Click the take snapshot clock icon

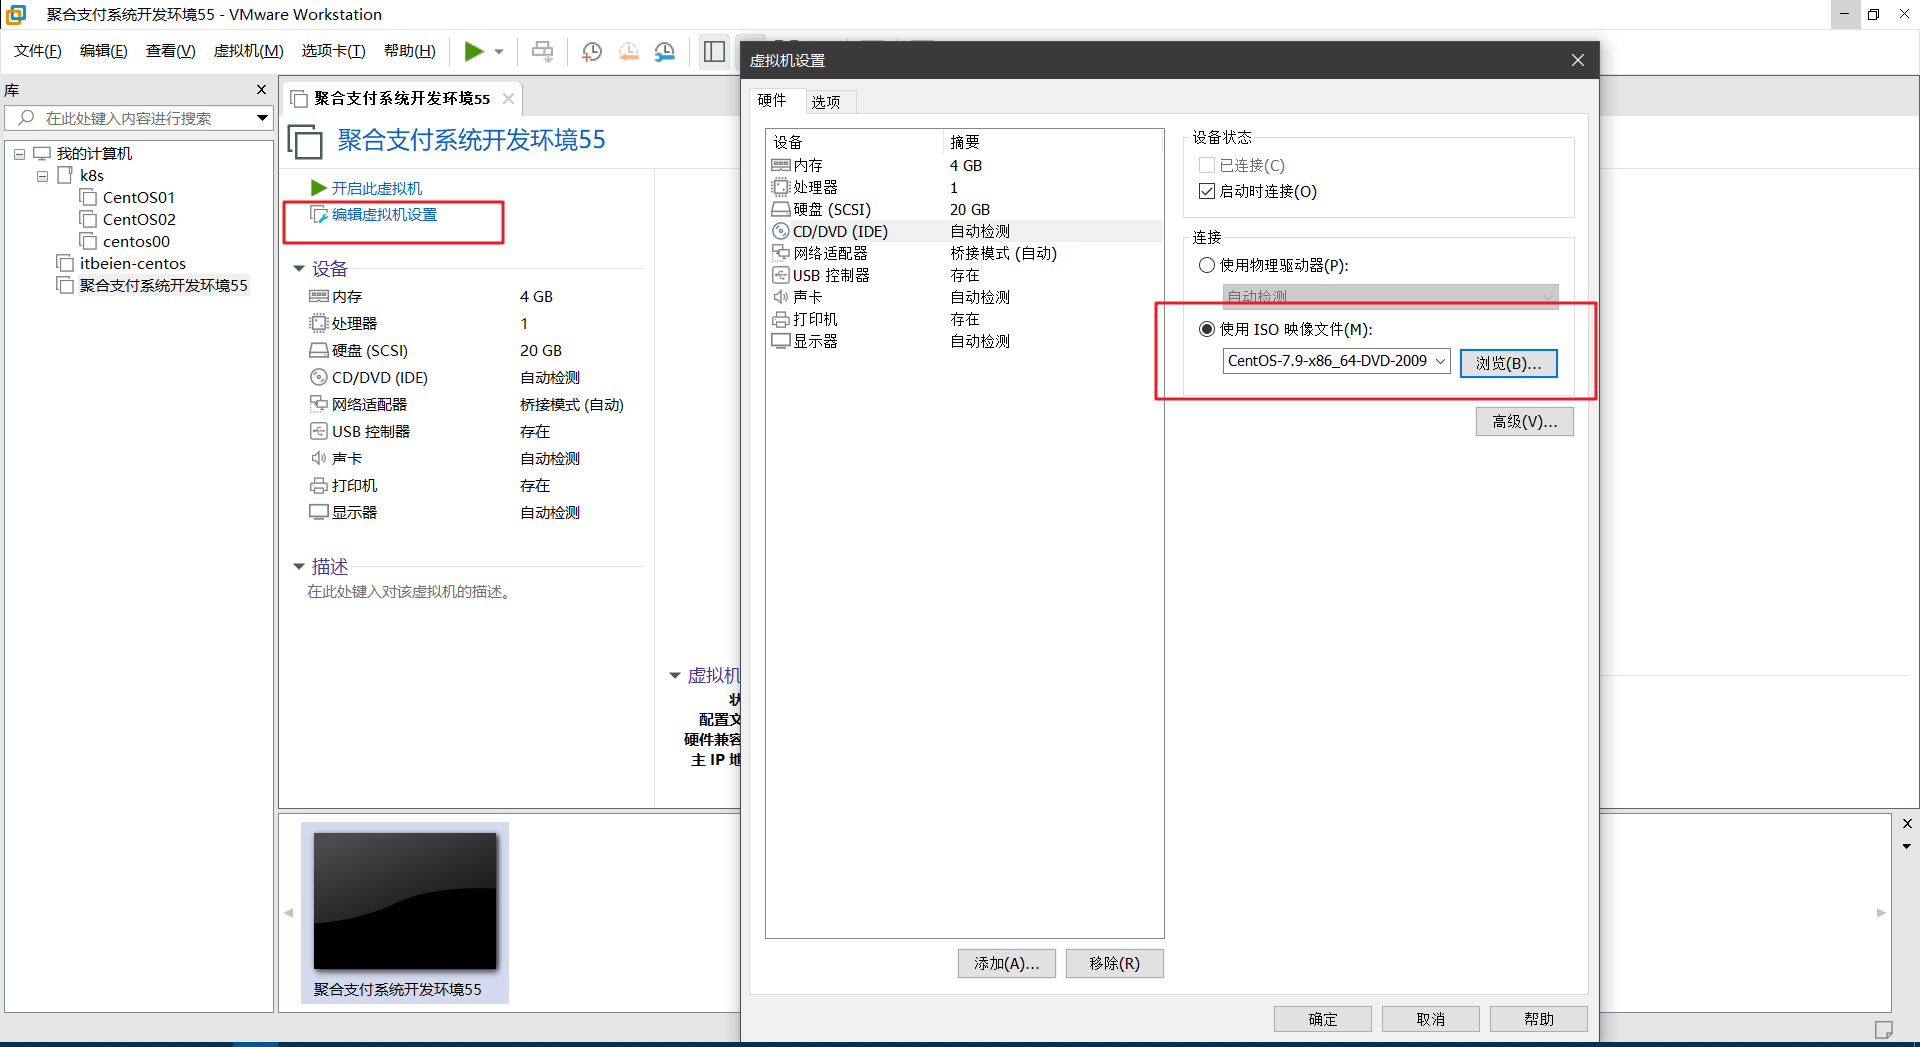[592, 51]
